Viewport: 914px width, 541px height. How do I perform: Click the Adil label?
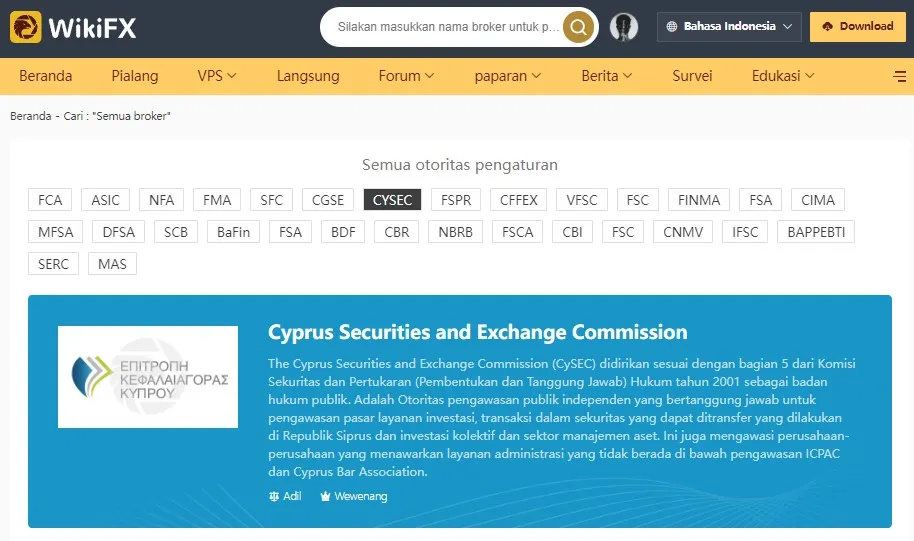(292, 496)
